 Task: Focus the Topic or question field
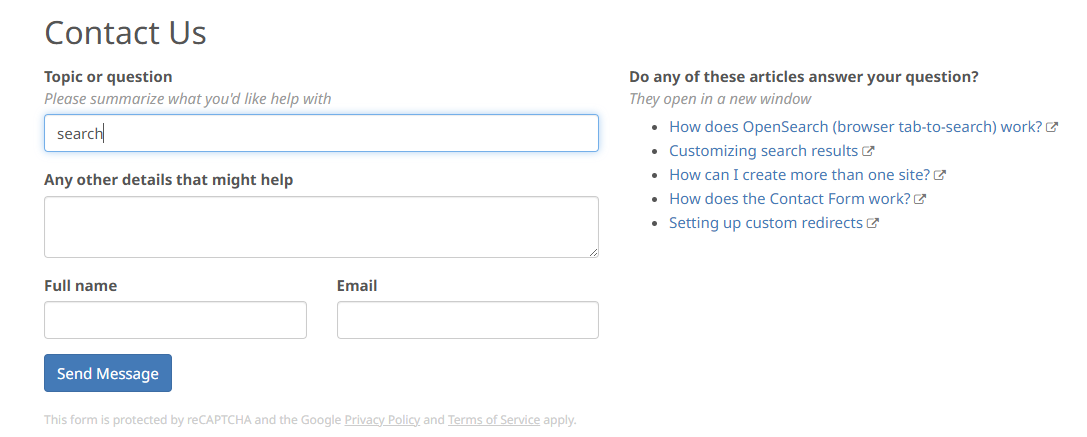321,133
